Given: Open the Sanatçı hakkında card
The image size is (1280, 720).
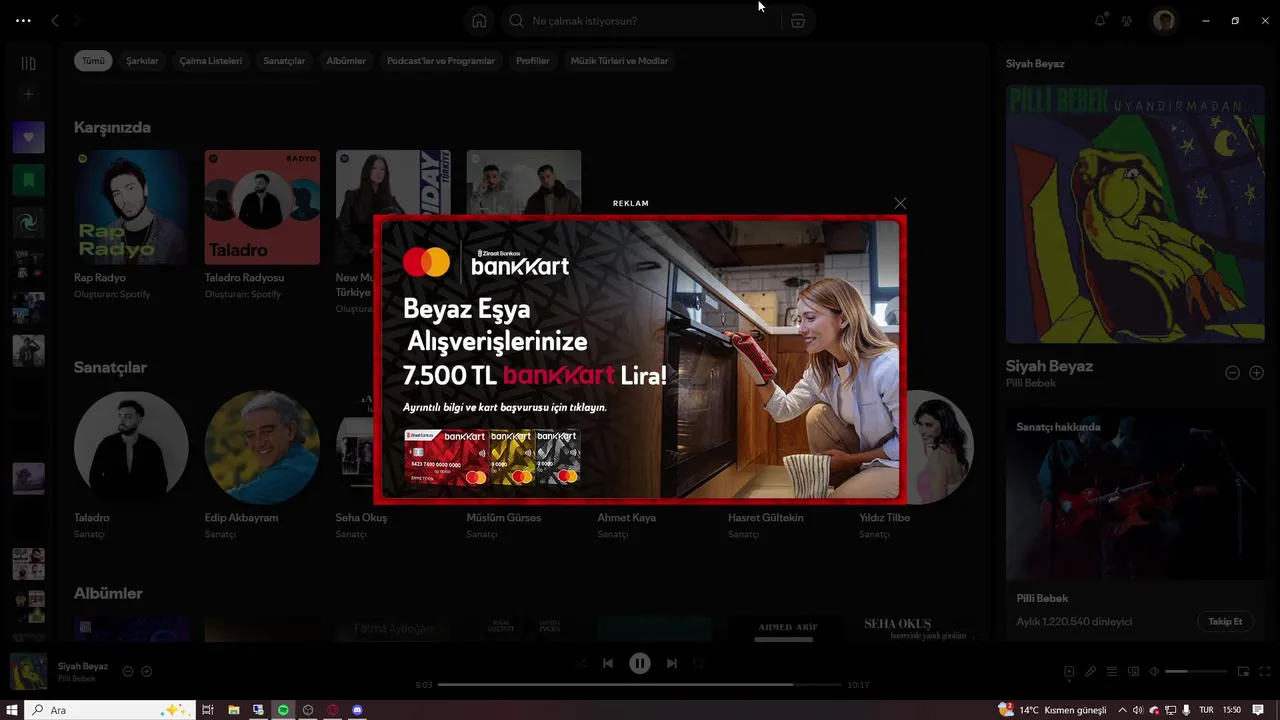Looking at the screenshot, I should [x=1135, y=525].
